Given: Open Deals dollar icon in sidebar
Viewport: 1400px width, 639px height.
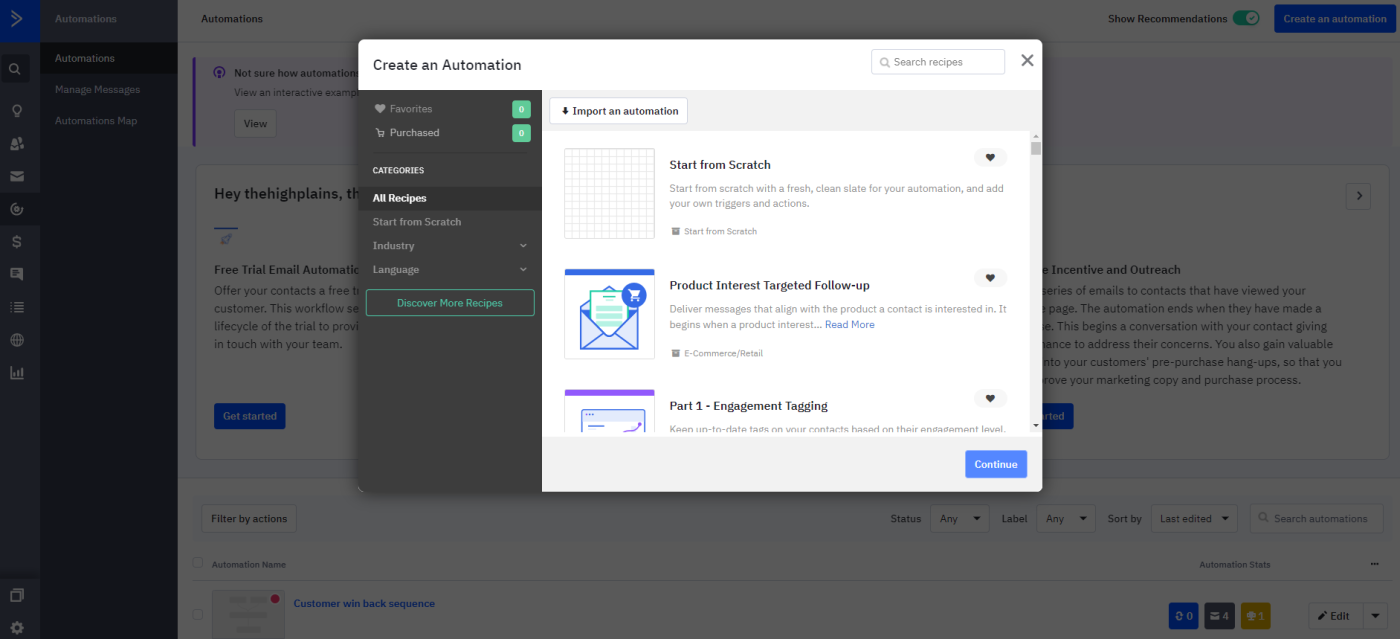Looking at the screenshot, I should [16, 242].
